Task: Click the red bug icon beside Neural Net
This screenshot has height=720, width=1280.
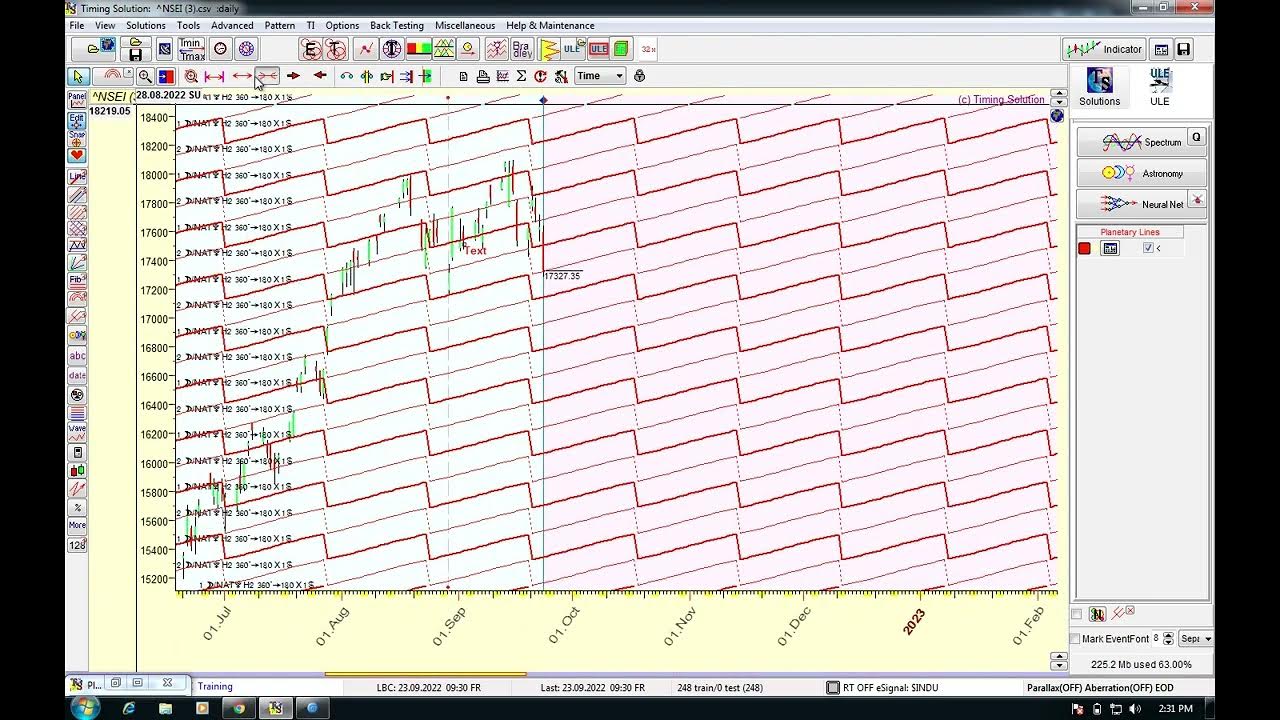Action: tap(1197, 200)
